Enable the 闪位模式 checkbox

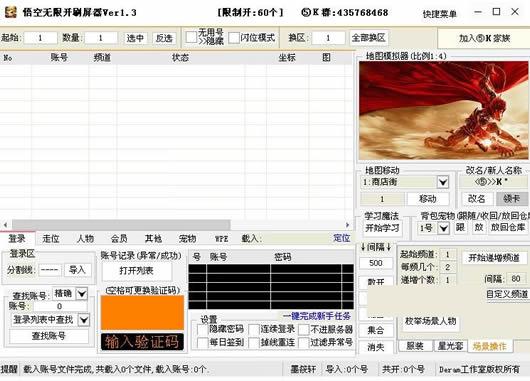click(234, 38)
